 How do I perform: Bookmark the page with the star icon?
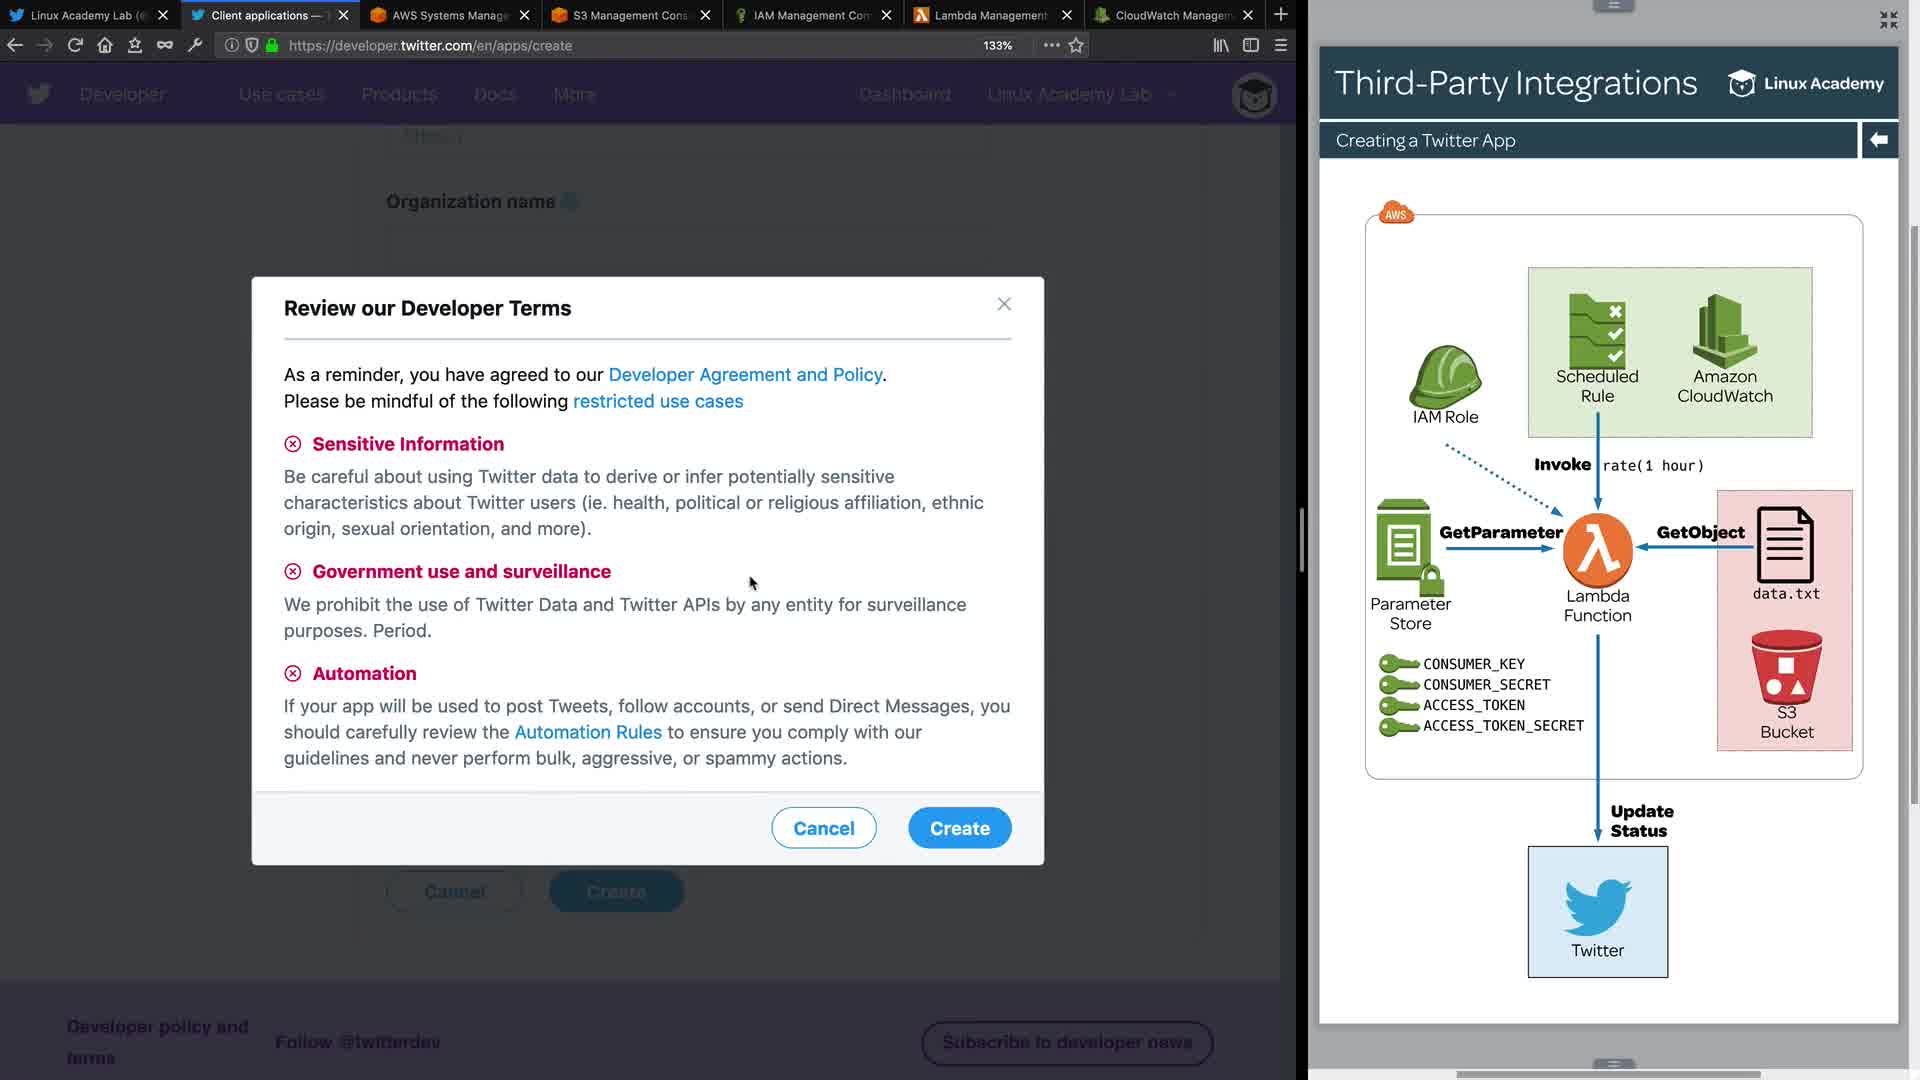click(1076, 45)
